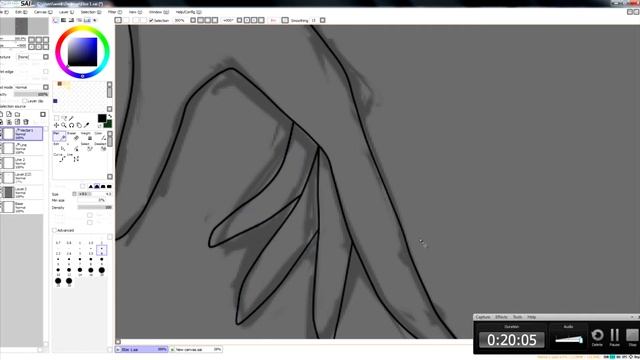
Task: Select the Pen brush tool
Action: 59,136
